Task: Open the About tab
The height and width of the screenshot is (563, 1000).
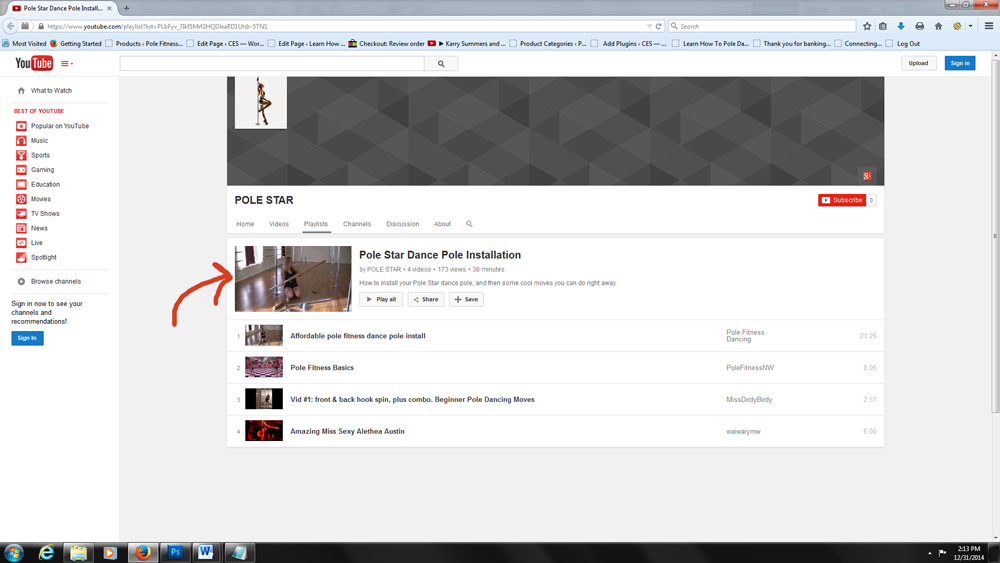Action: point(442,224)
